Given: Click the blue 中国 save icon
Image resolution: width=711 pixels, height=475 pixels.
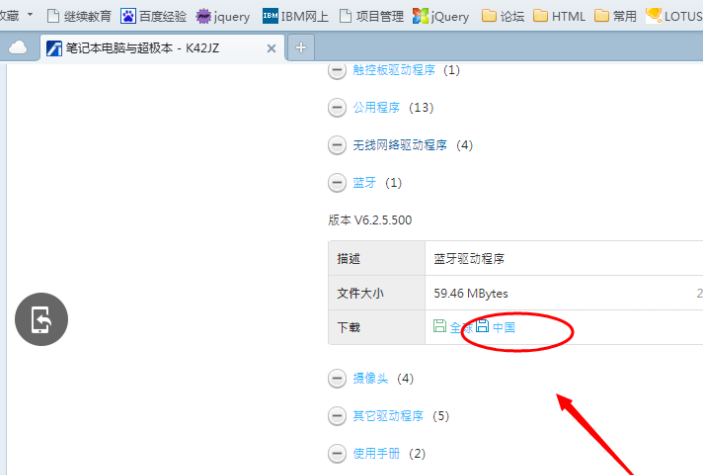Looking at the screenshot, I should tap(482, 326).
